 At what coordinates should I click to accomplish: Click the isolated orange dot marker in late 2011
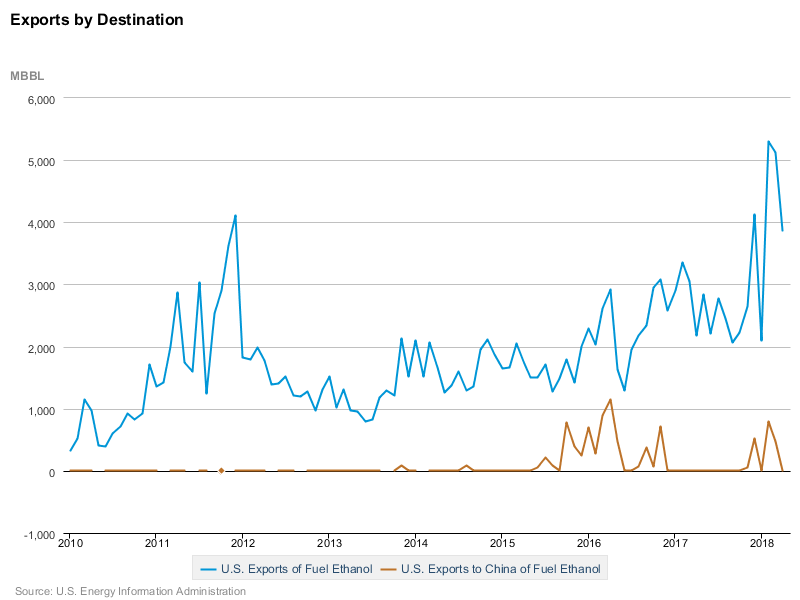pos(221,470)
